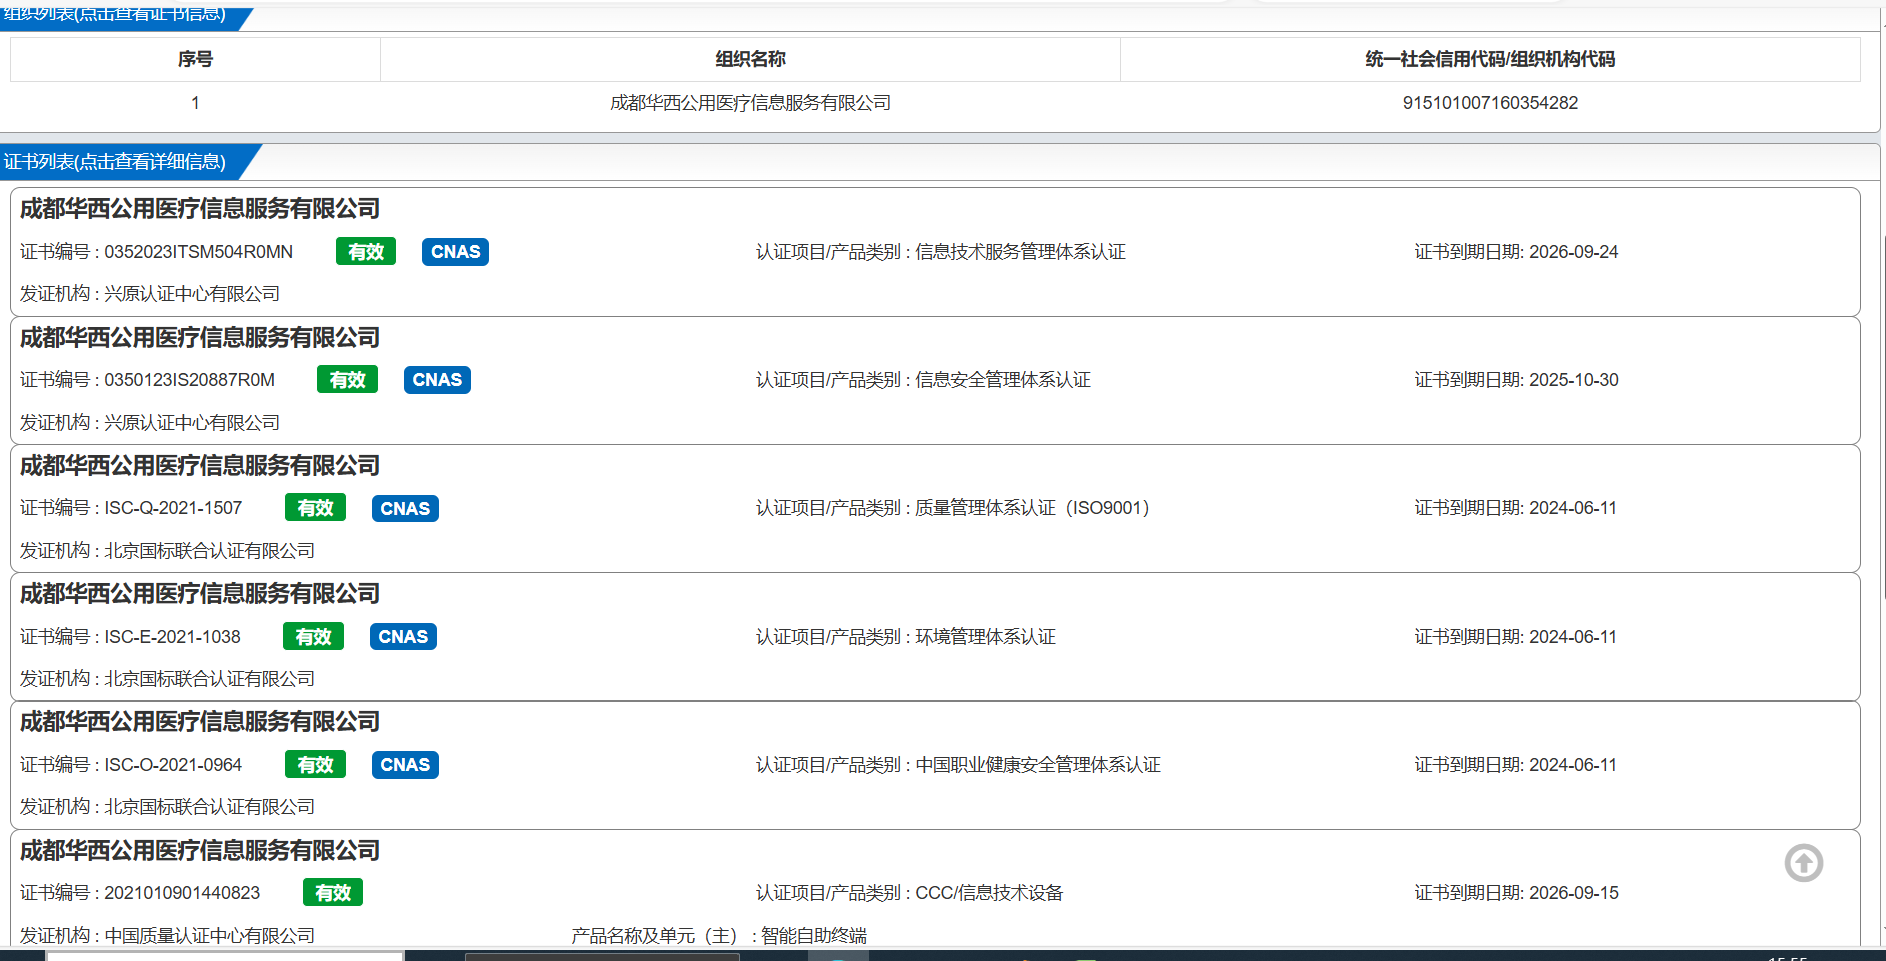Click expiry date 2026-09-24
1886x961 pixels.
(x=1573, y=252)
